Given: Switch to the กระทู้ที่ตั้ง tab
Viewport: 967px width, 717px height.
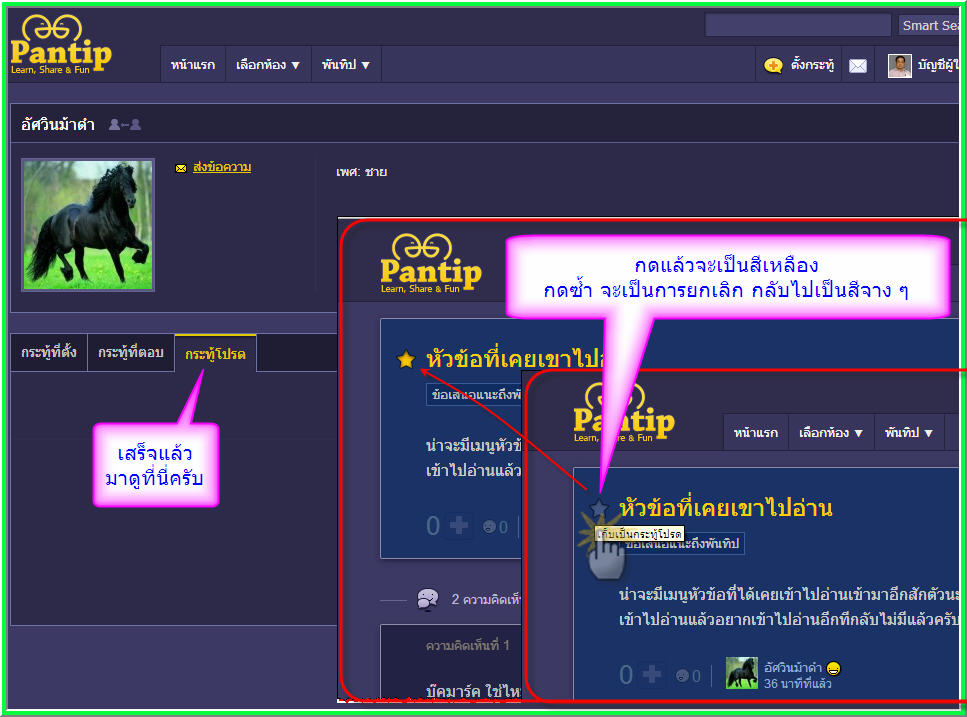Looking at the screenshot, I should click(49, 352).
